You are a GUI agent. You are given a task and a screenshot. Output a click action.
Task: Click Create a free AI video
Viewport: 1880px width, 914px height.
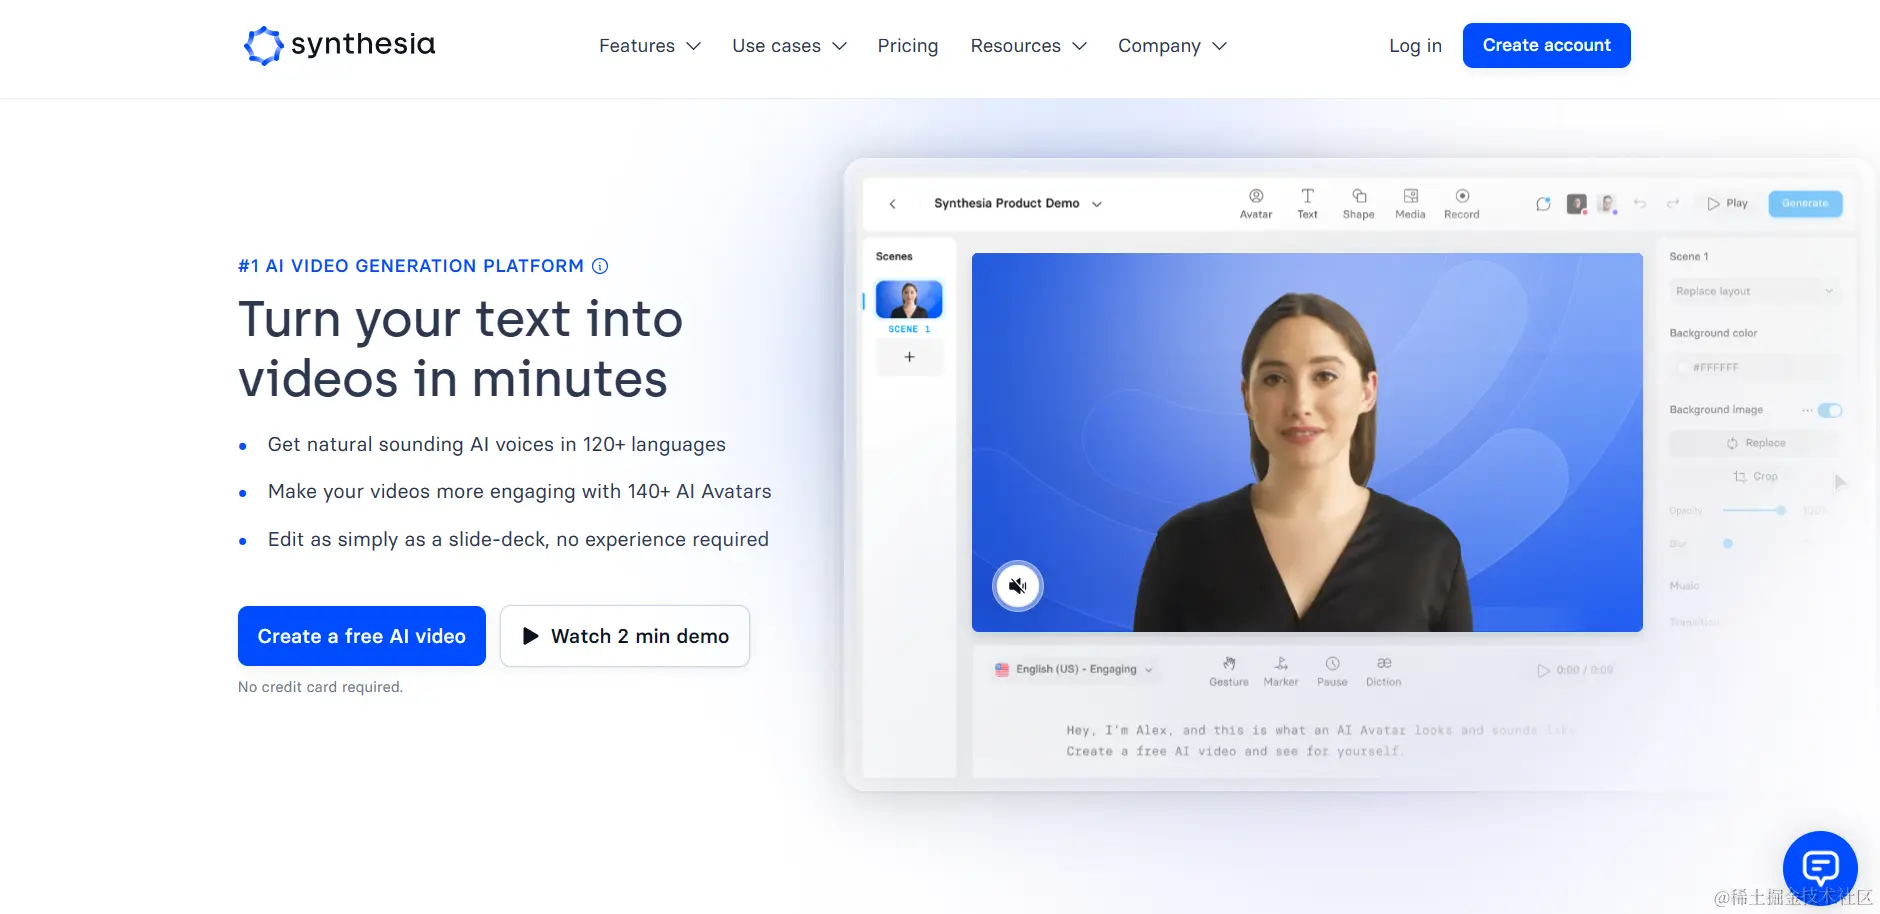(x=362, y=636)
